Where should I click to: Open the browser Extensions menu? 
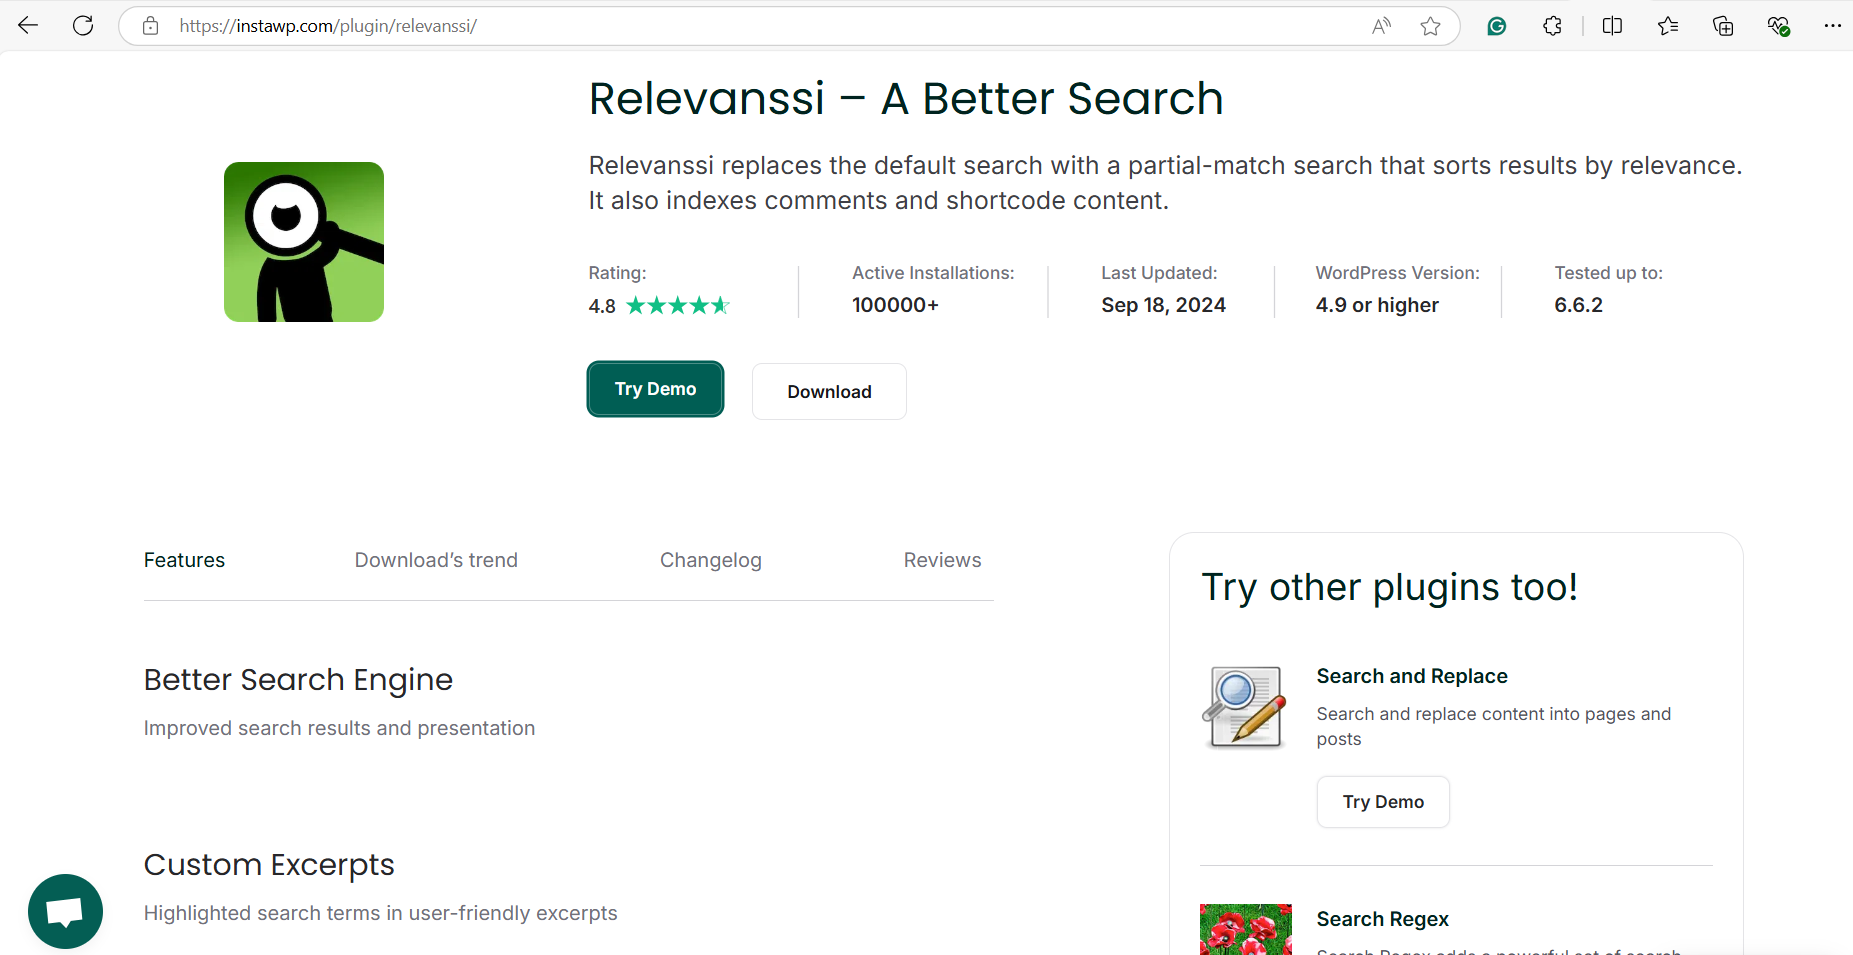(1552, 26)
